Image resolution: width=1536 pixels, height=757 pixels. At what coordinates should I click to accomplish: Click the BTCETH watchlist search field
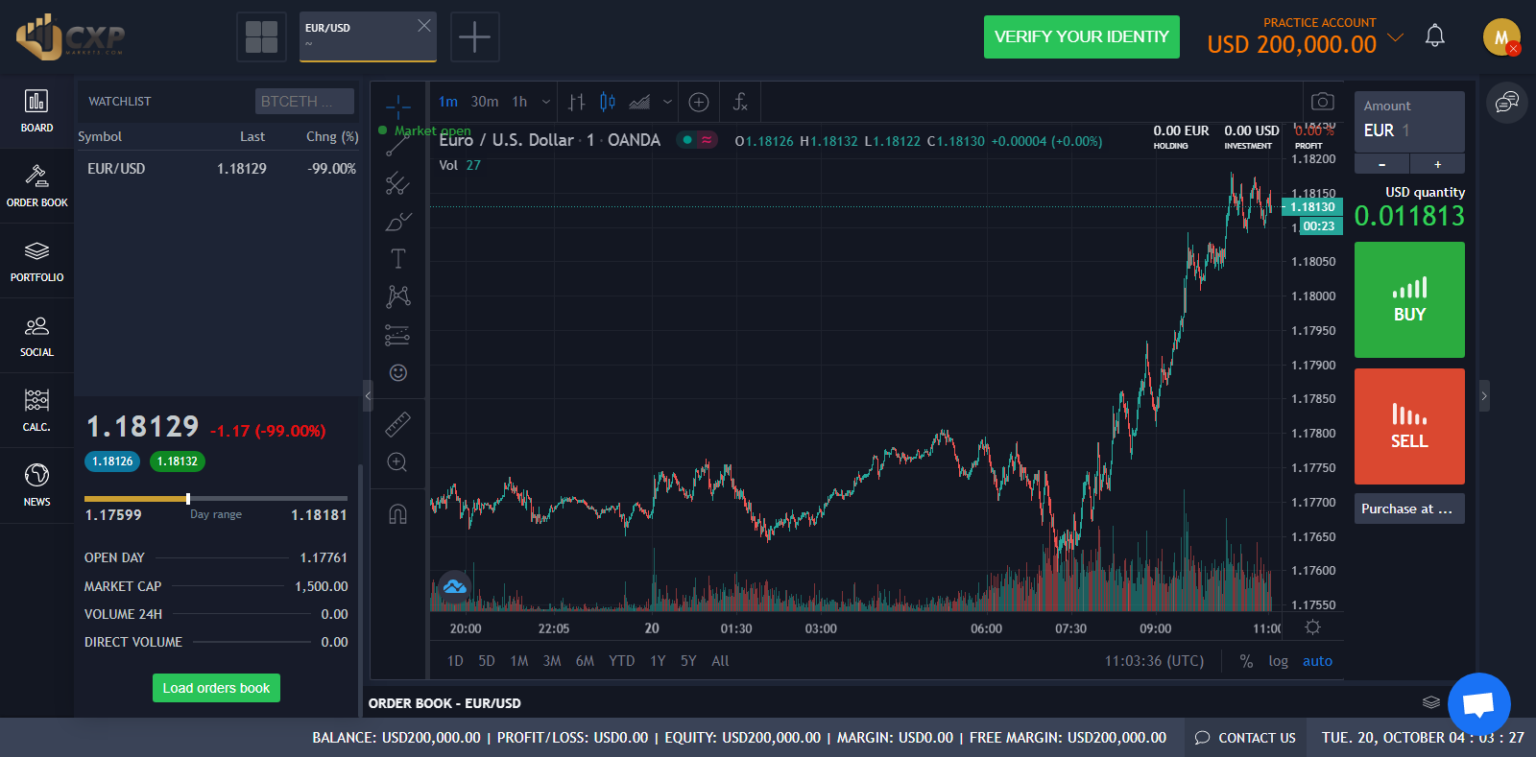(304, 101)
